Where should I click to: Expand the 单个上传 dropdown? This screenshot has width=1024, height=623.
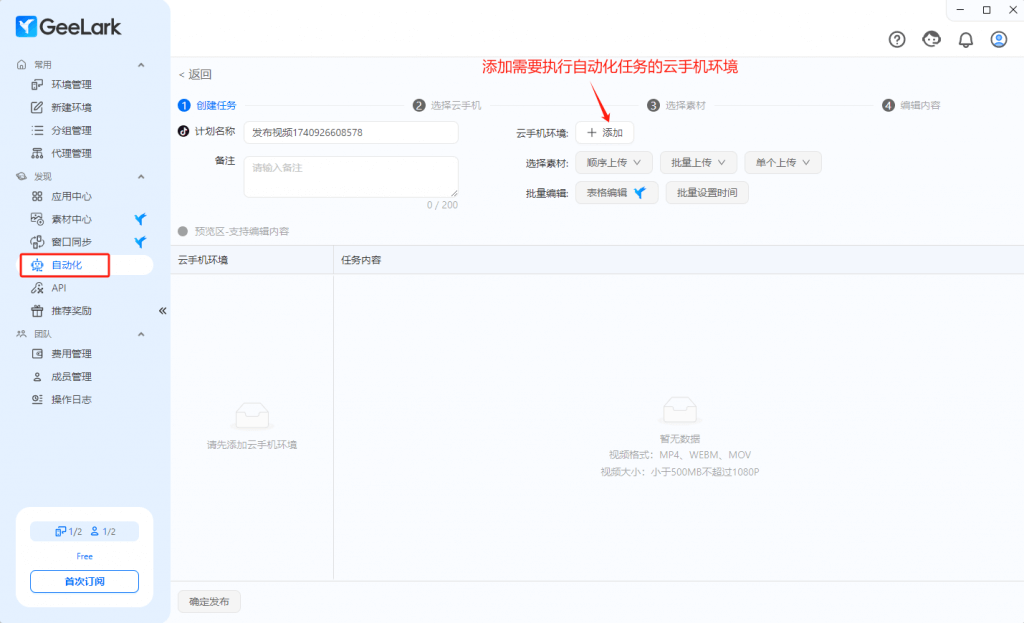coord(782,163)
